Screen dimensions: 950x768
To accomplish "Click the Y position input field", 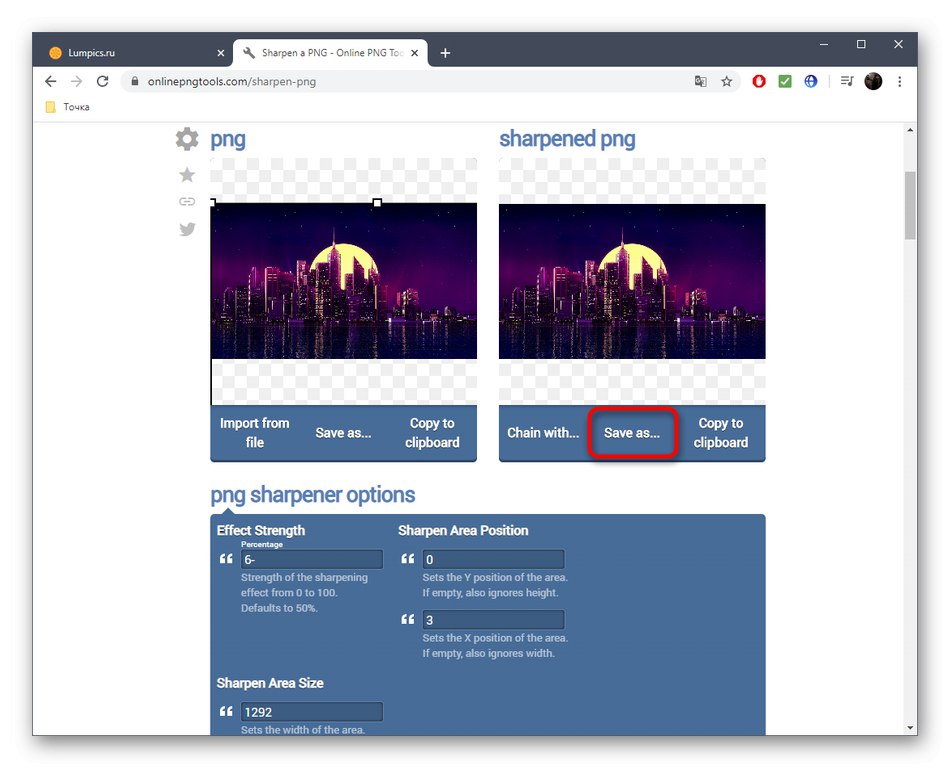I will 493,559.
